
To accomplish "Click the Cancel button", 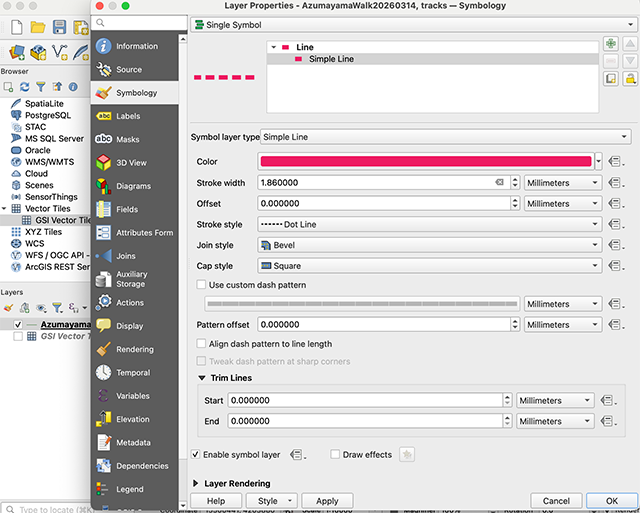I will pyautogui.click(x=556, y=500).
